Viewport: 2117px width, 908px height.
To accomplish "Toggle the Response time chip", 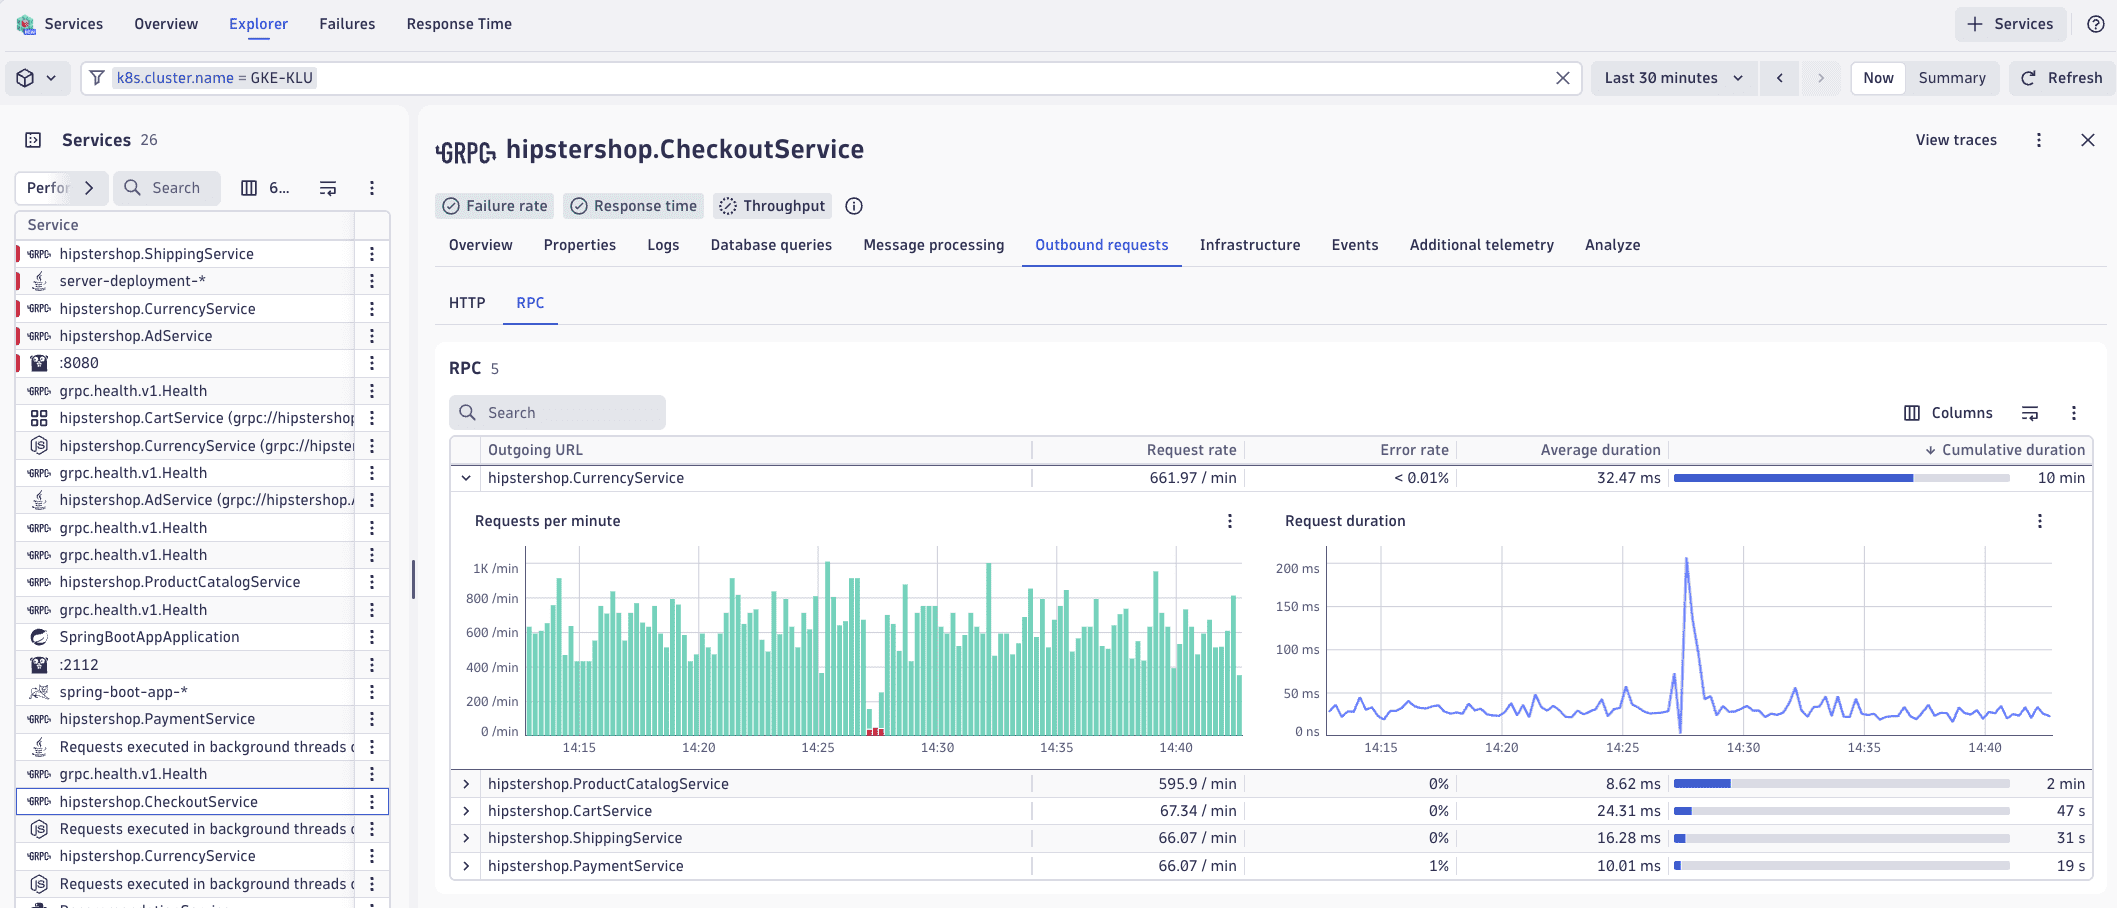I will pos(633,206).
